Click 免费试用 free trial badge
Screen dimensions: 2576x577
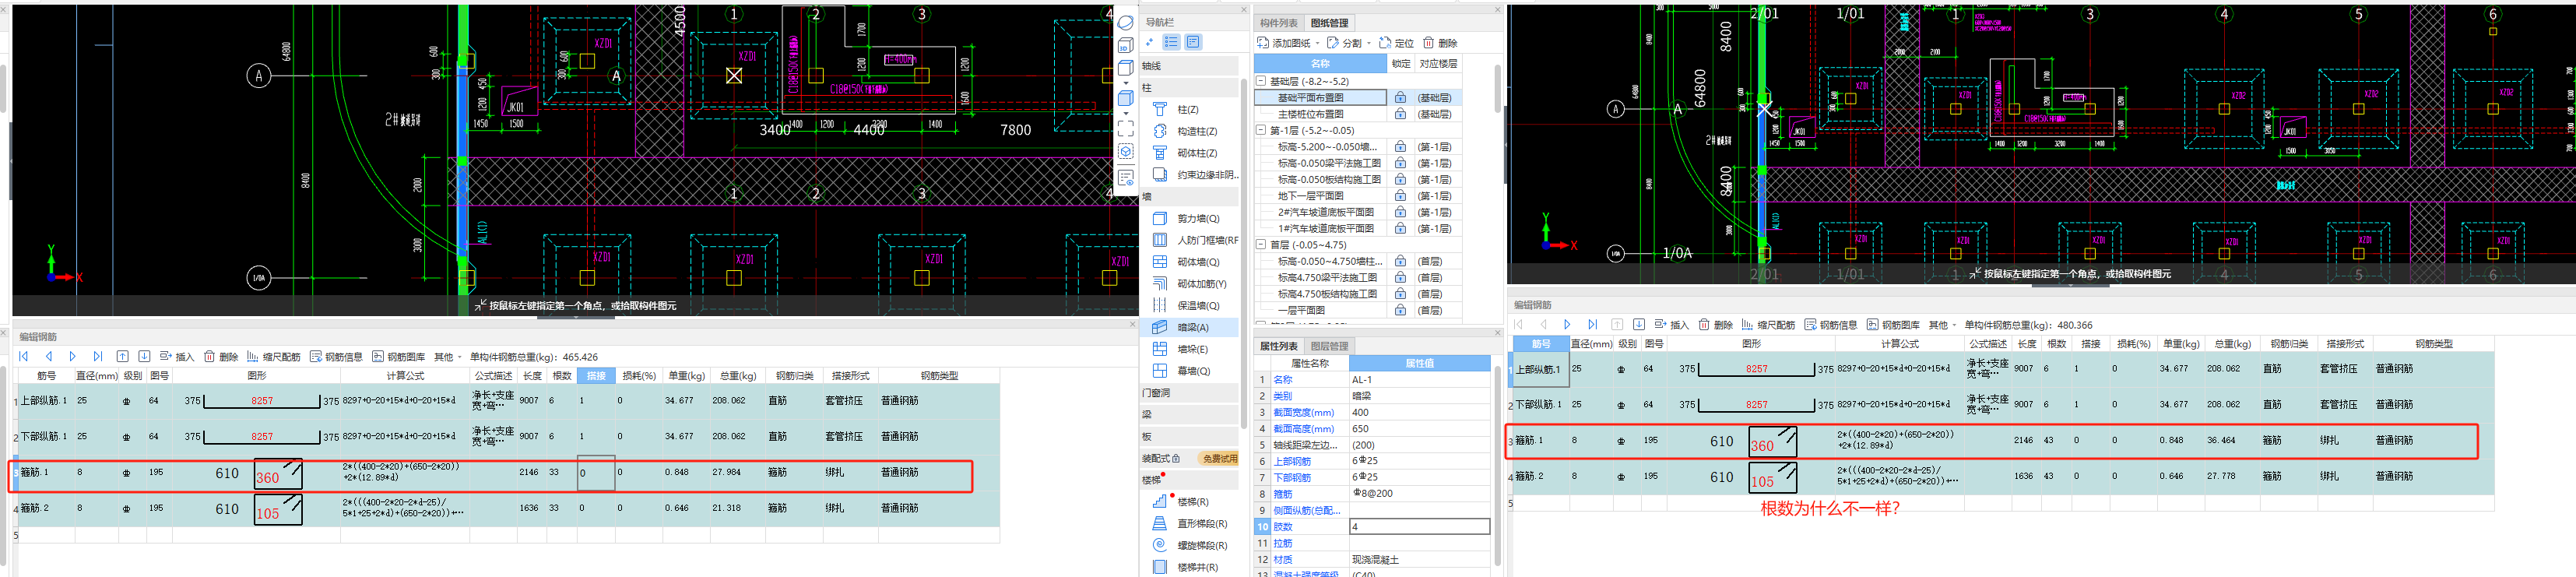click(1219, 458)
